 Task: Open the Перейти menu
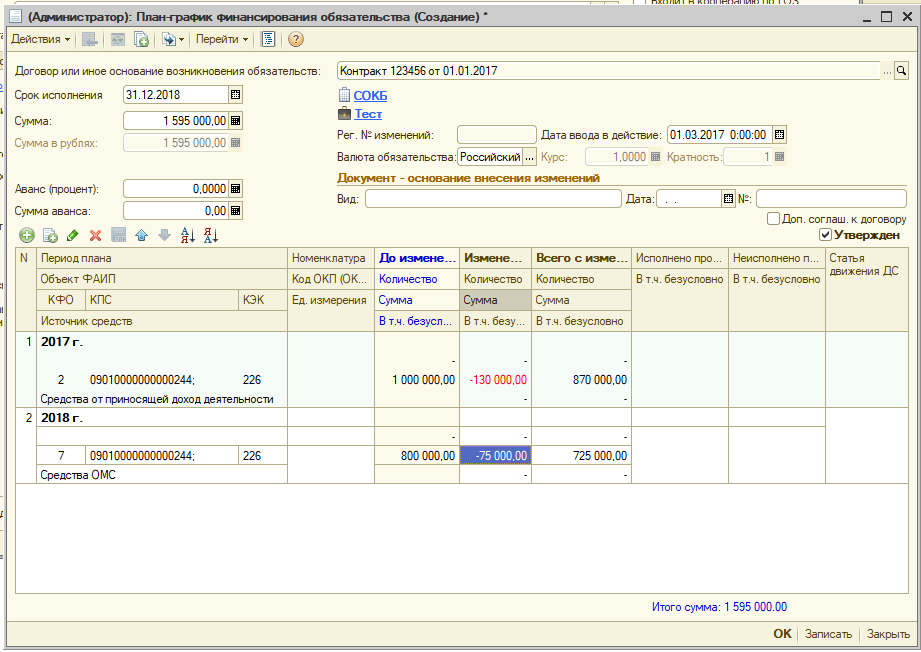(222, 40)
